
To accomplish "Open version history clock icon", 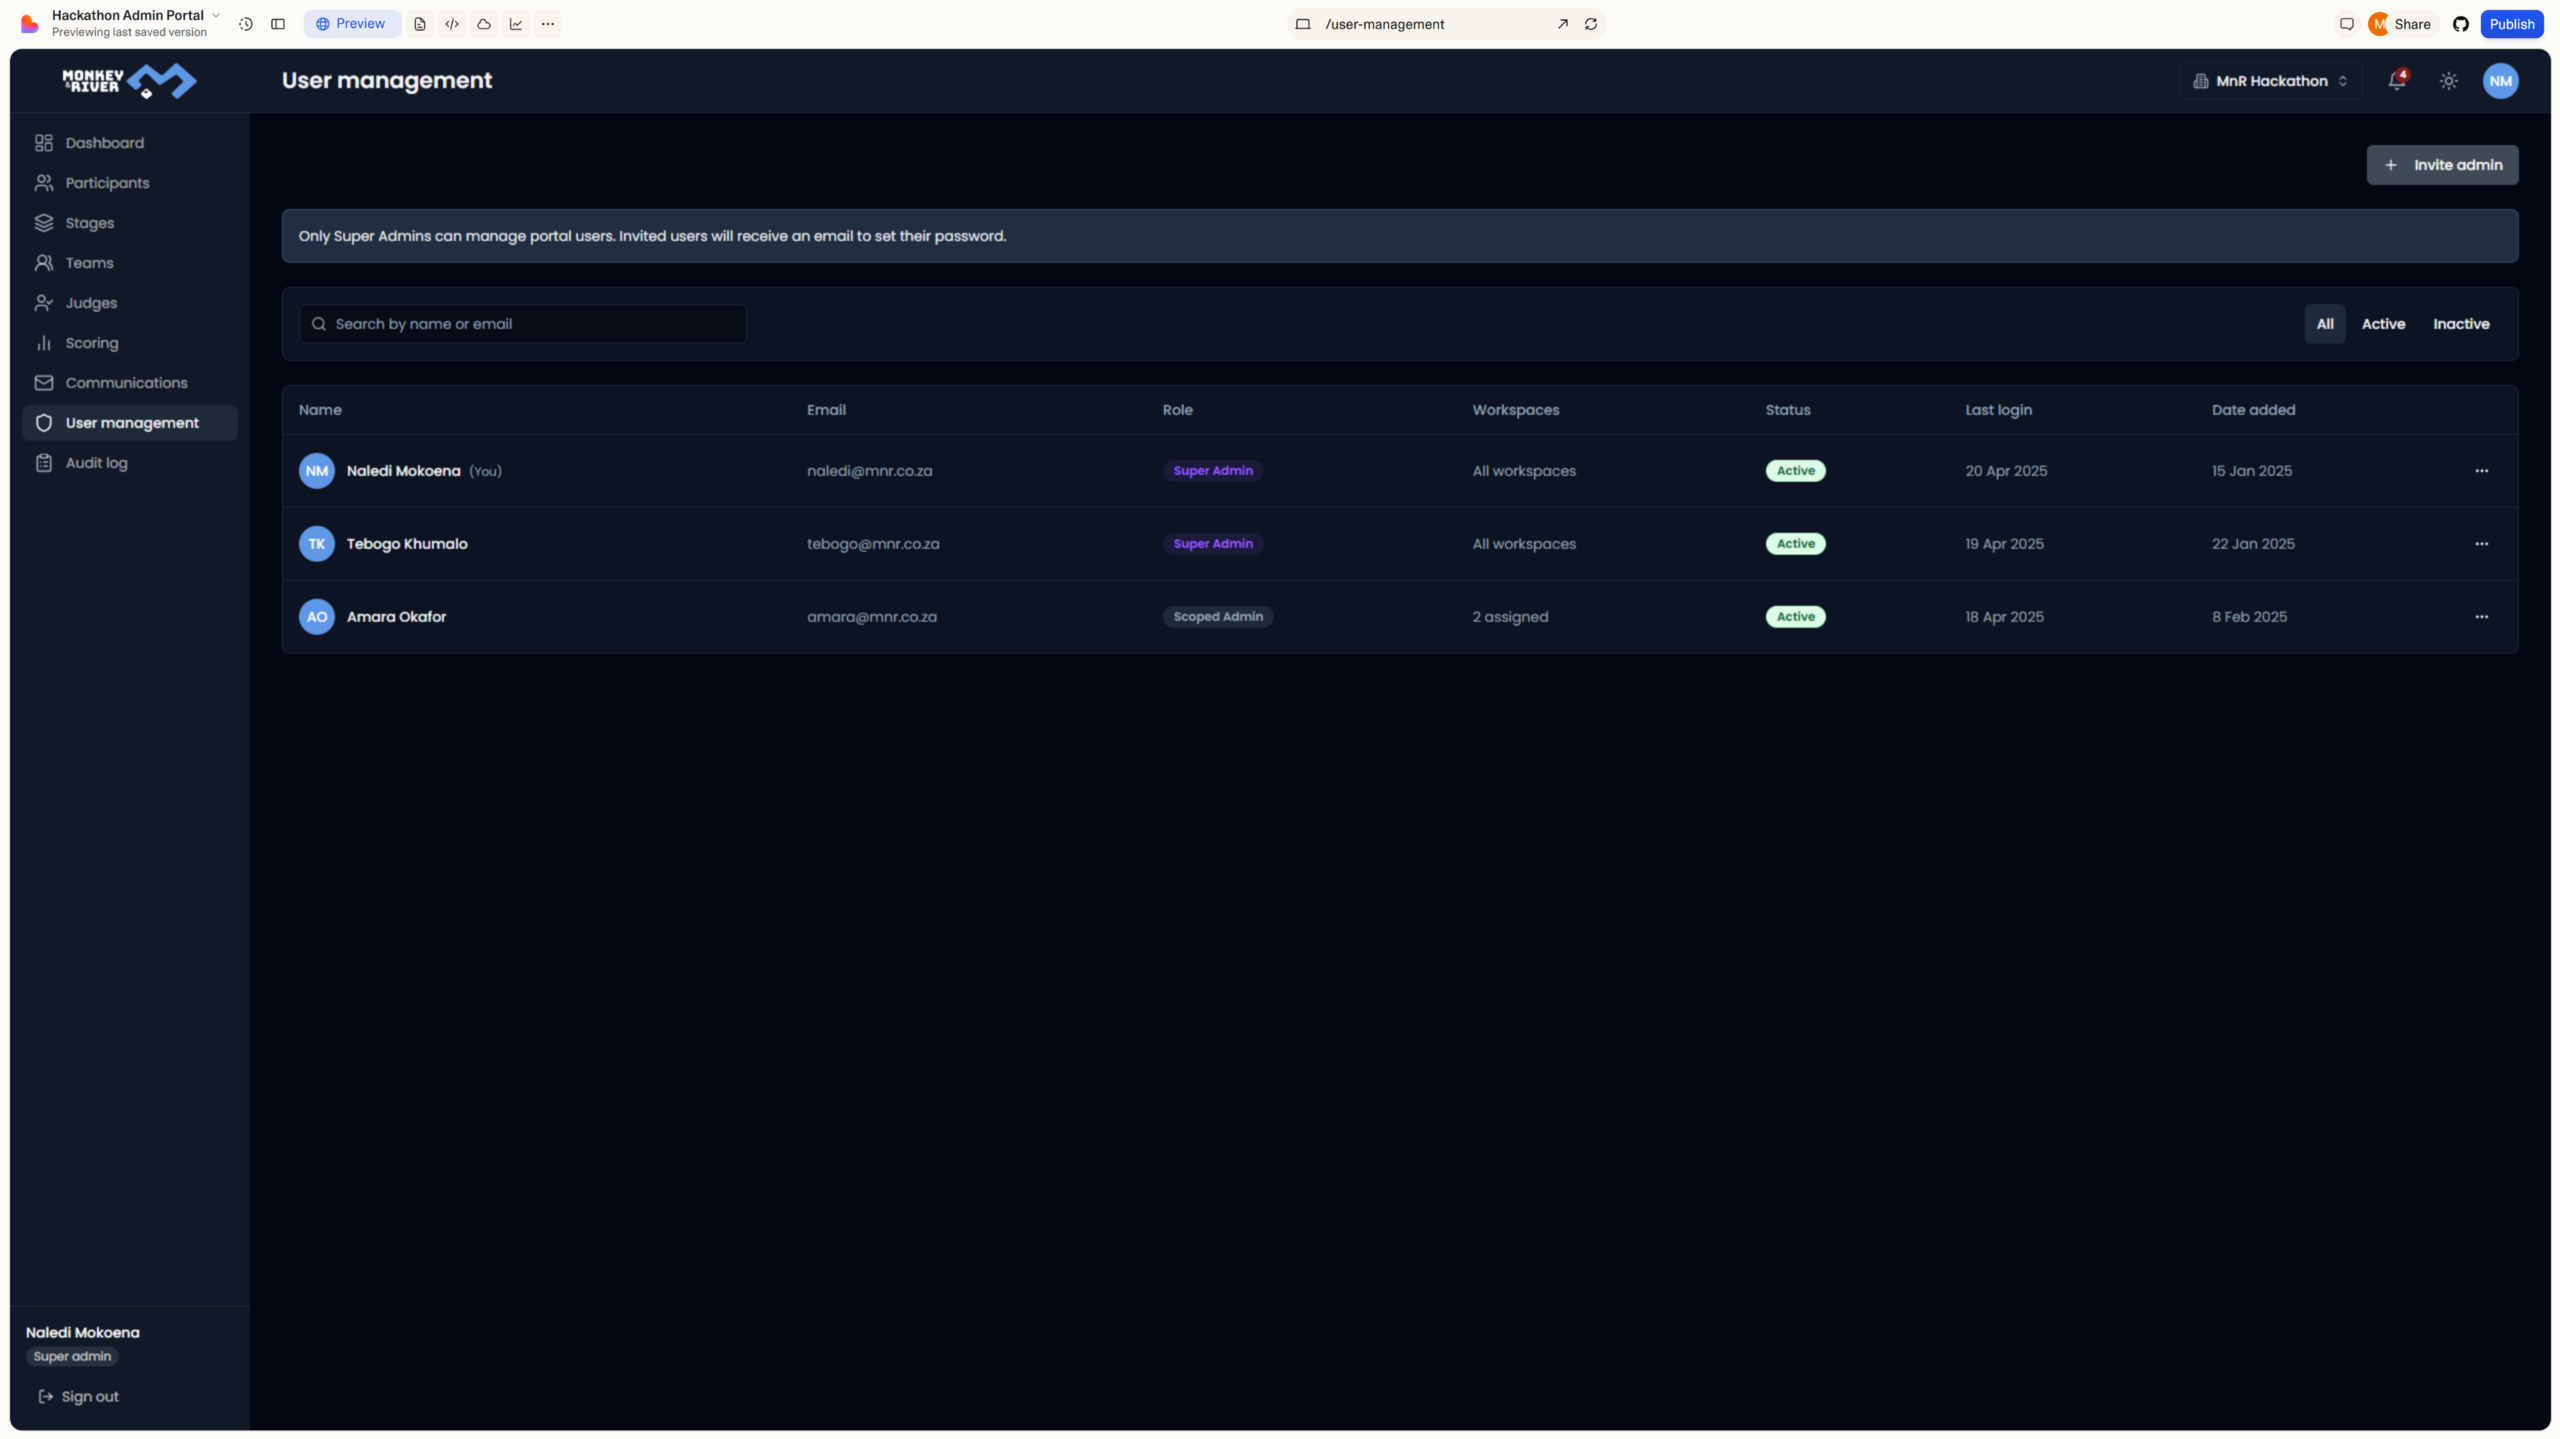I will click(x=246, y=24).
